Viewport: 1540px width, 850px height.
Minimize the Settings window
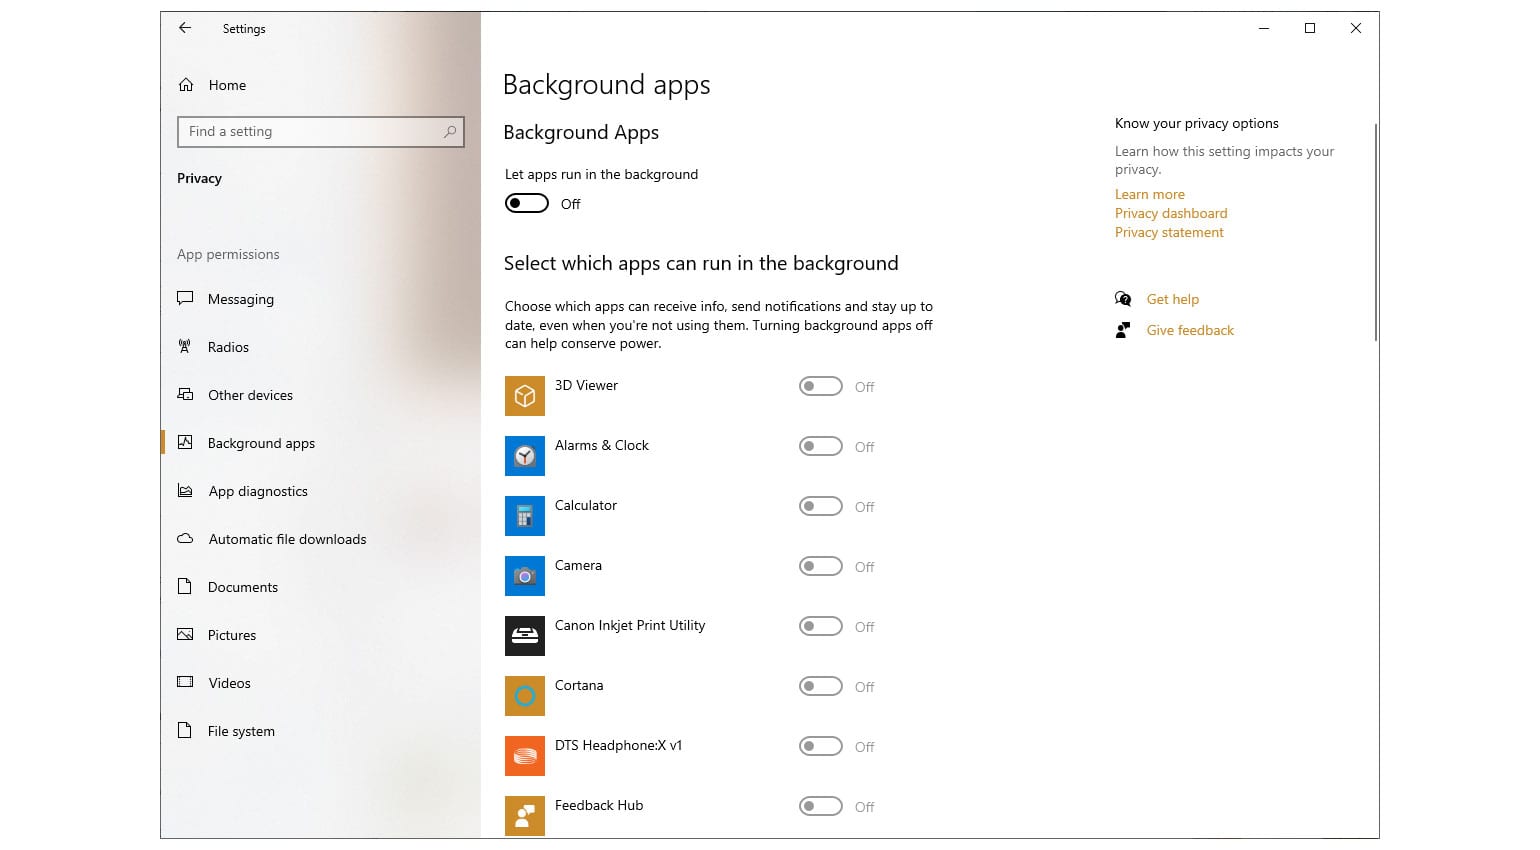tap(1264, 28)
